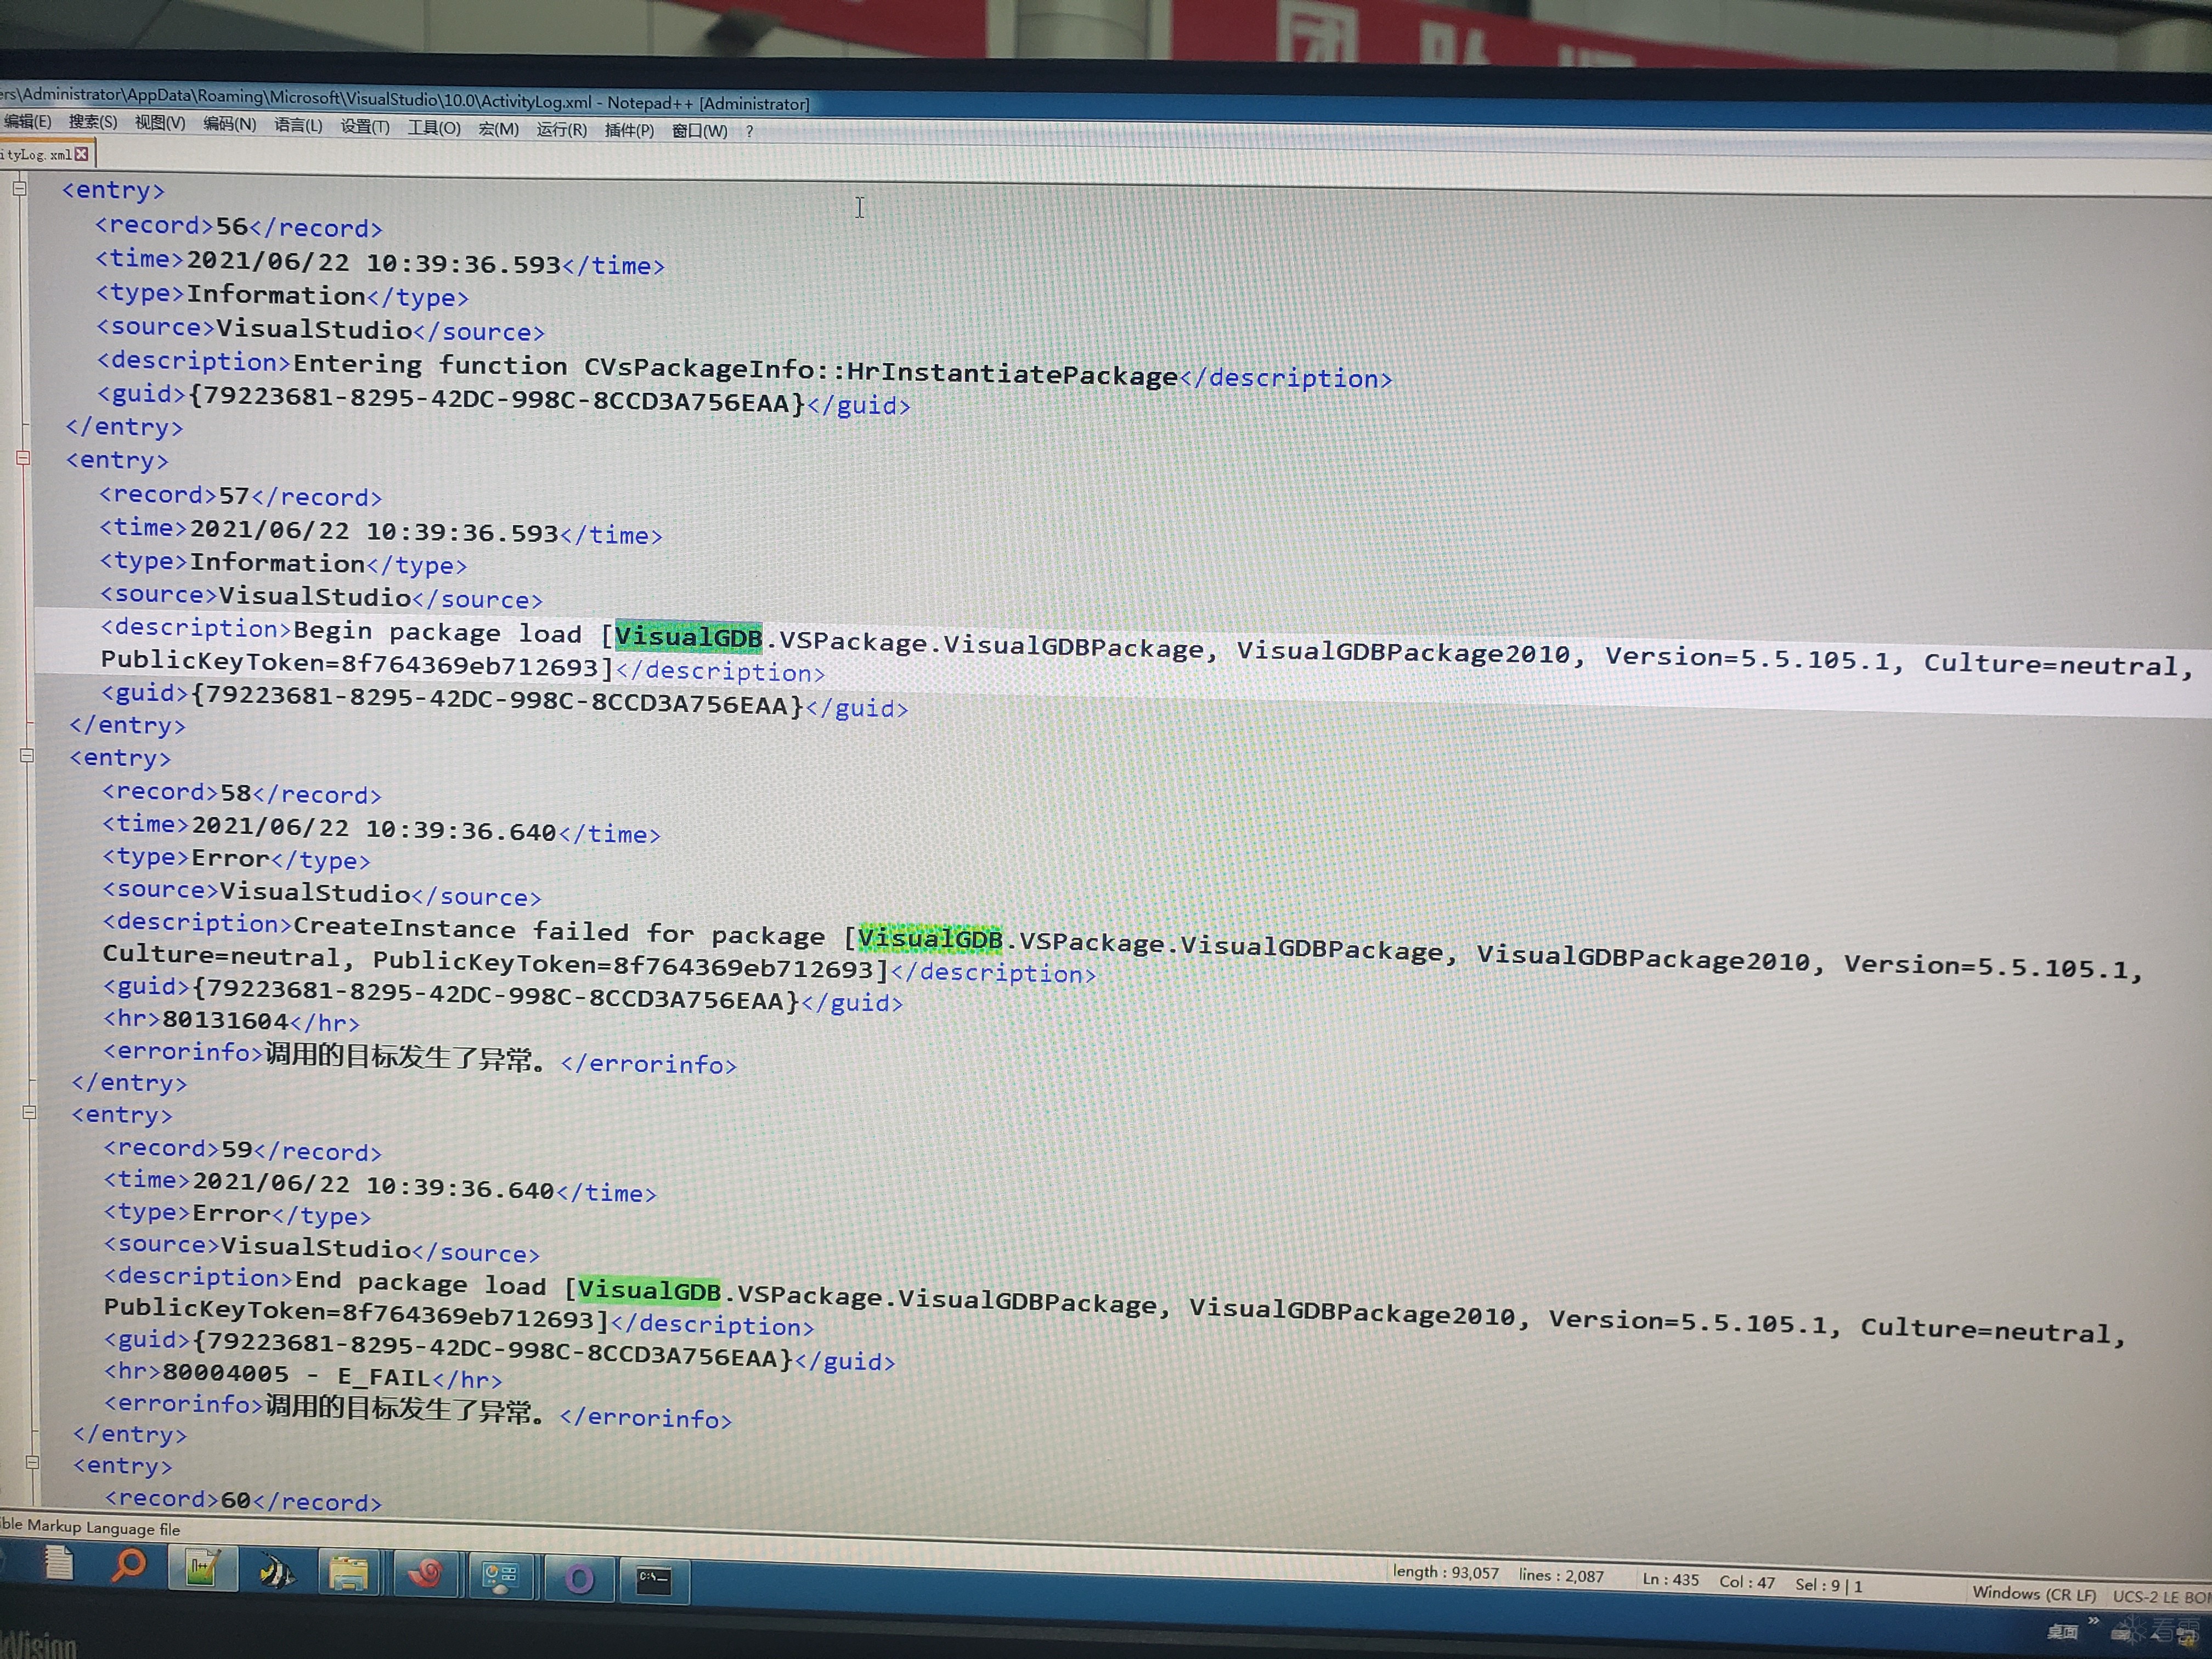Click the '<record>59</record>' line
The height and width of the screenshot is (1659, 2212).
click(243, 1150)
